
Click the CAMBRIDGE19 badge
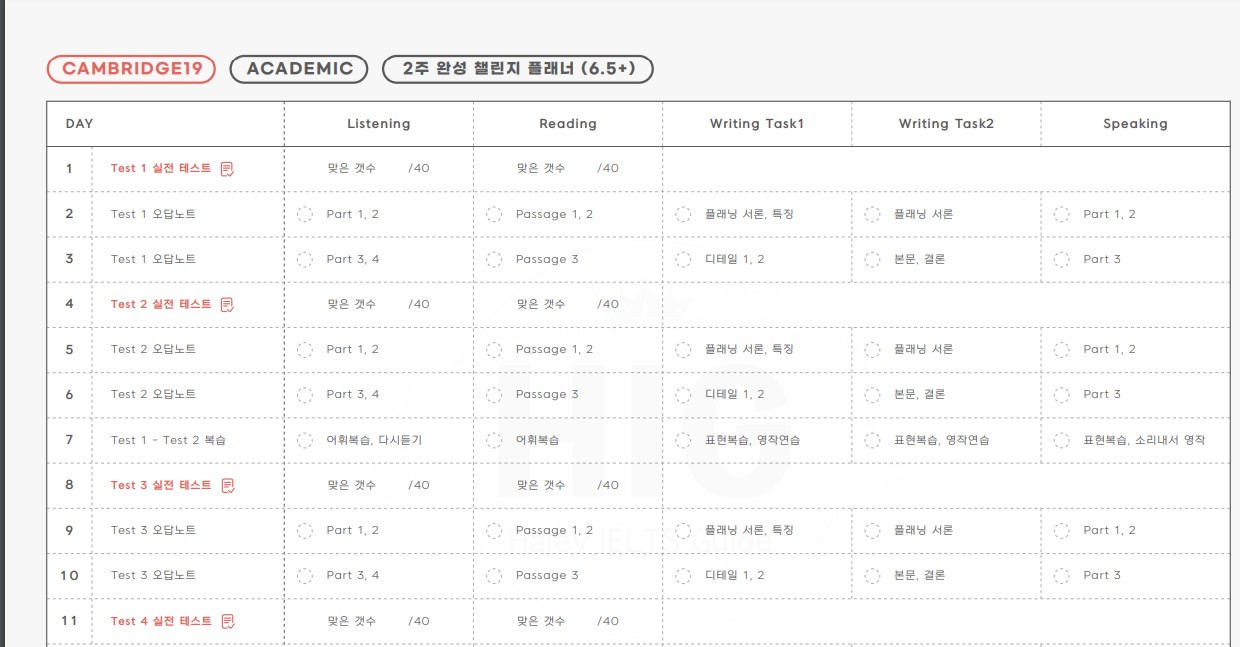pyautogui.click(x=132, y=69)
